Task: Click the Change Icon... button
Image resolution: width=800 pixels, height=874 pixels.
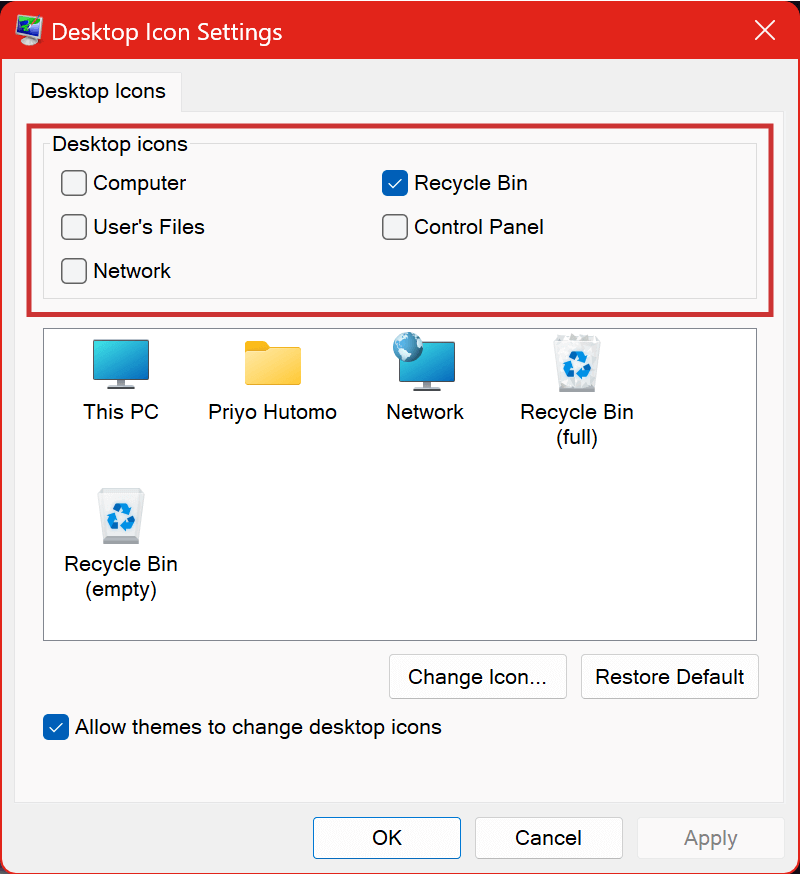Action: click(478, 677)
